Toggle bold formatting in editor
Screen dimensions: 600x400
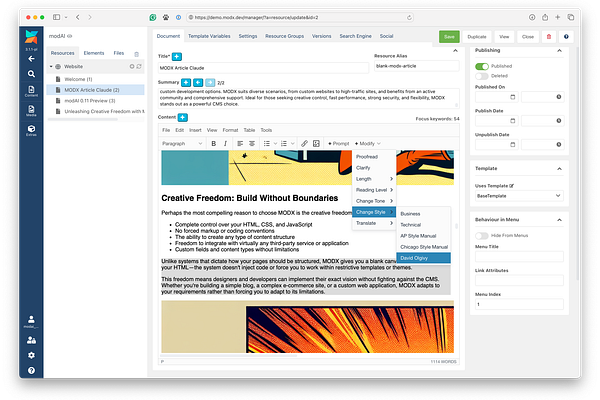pyautogui.click(x=214, y=144)
